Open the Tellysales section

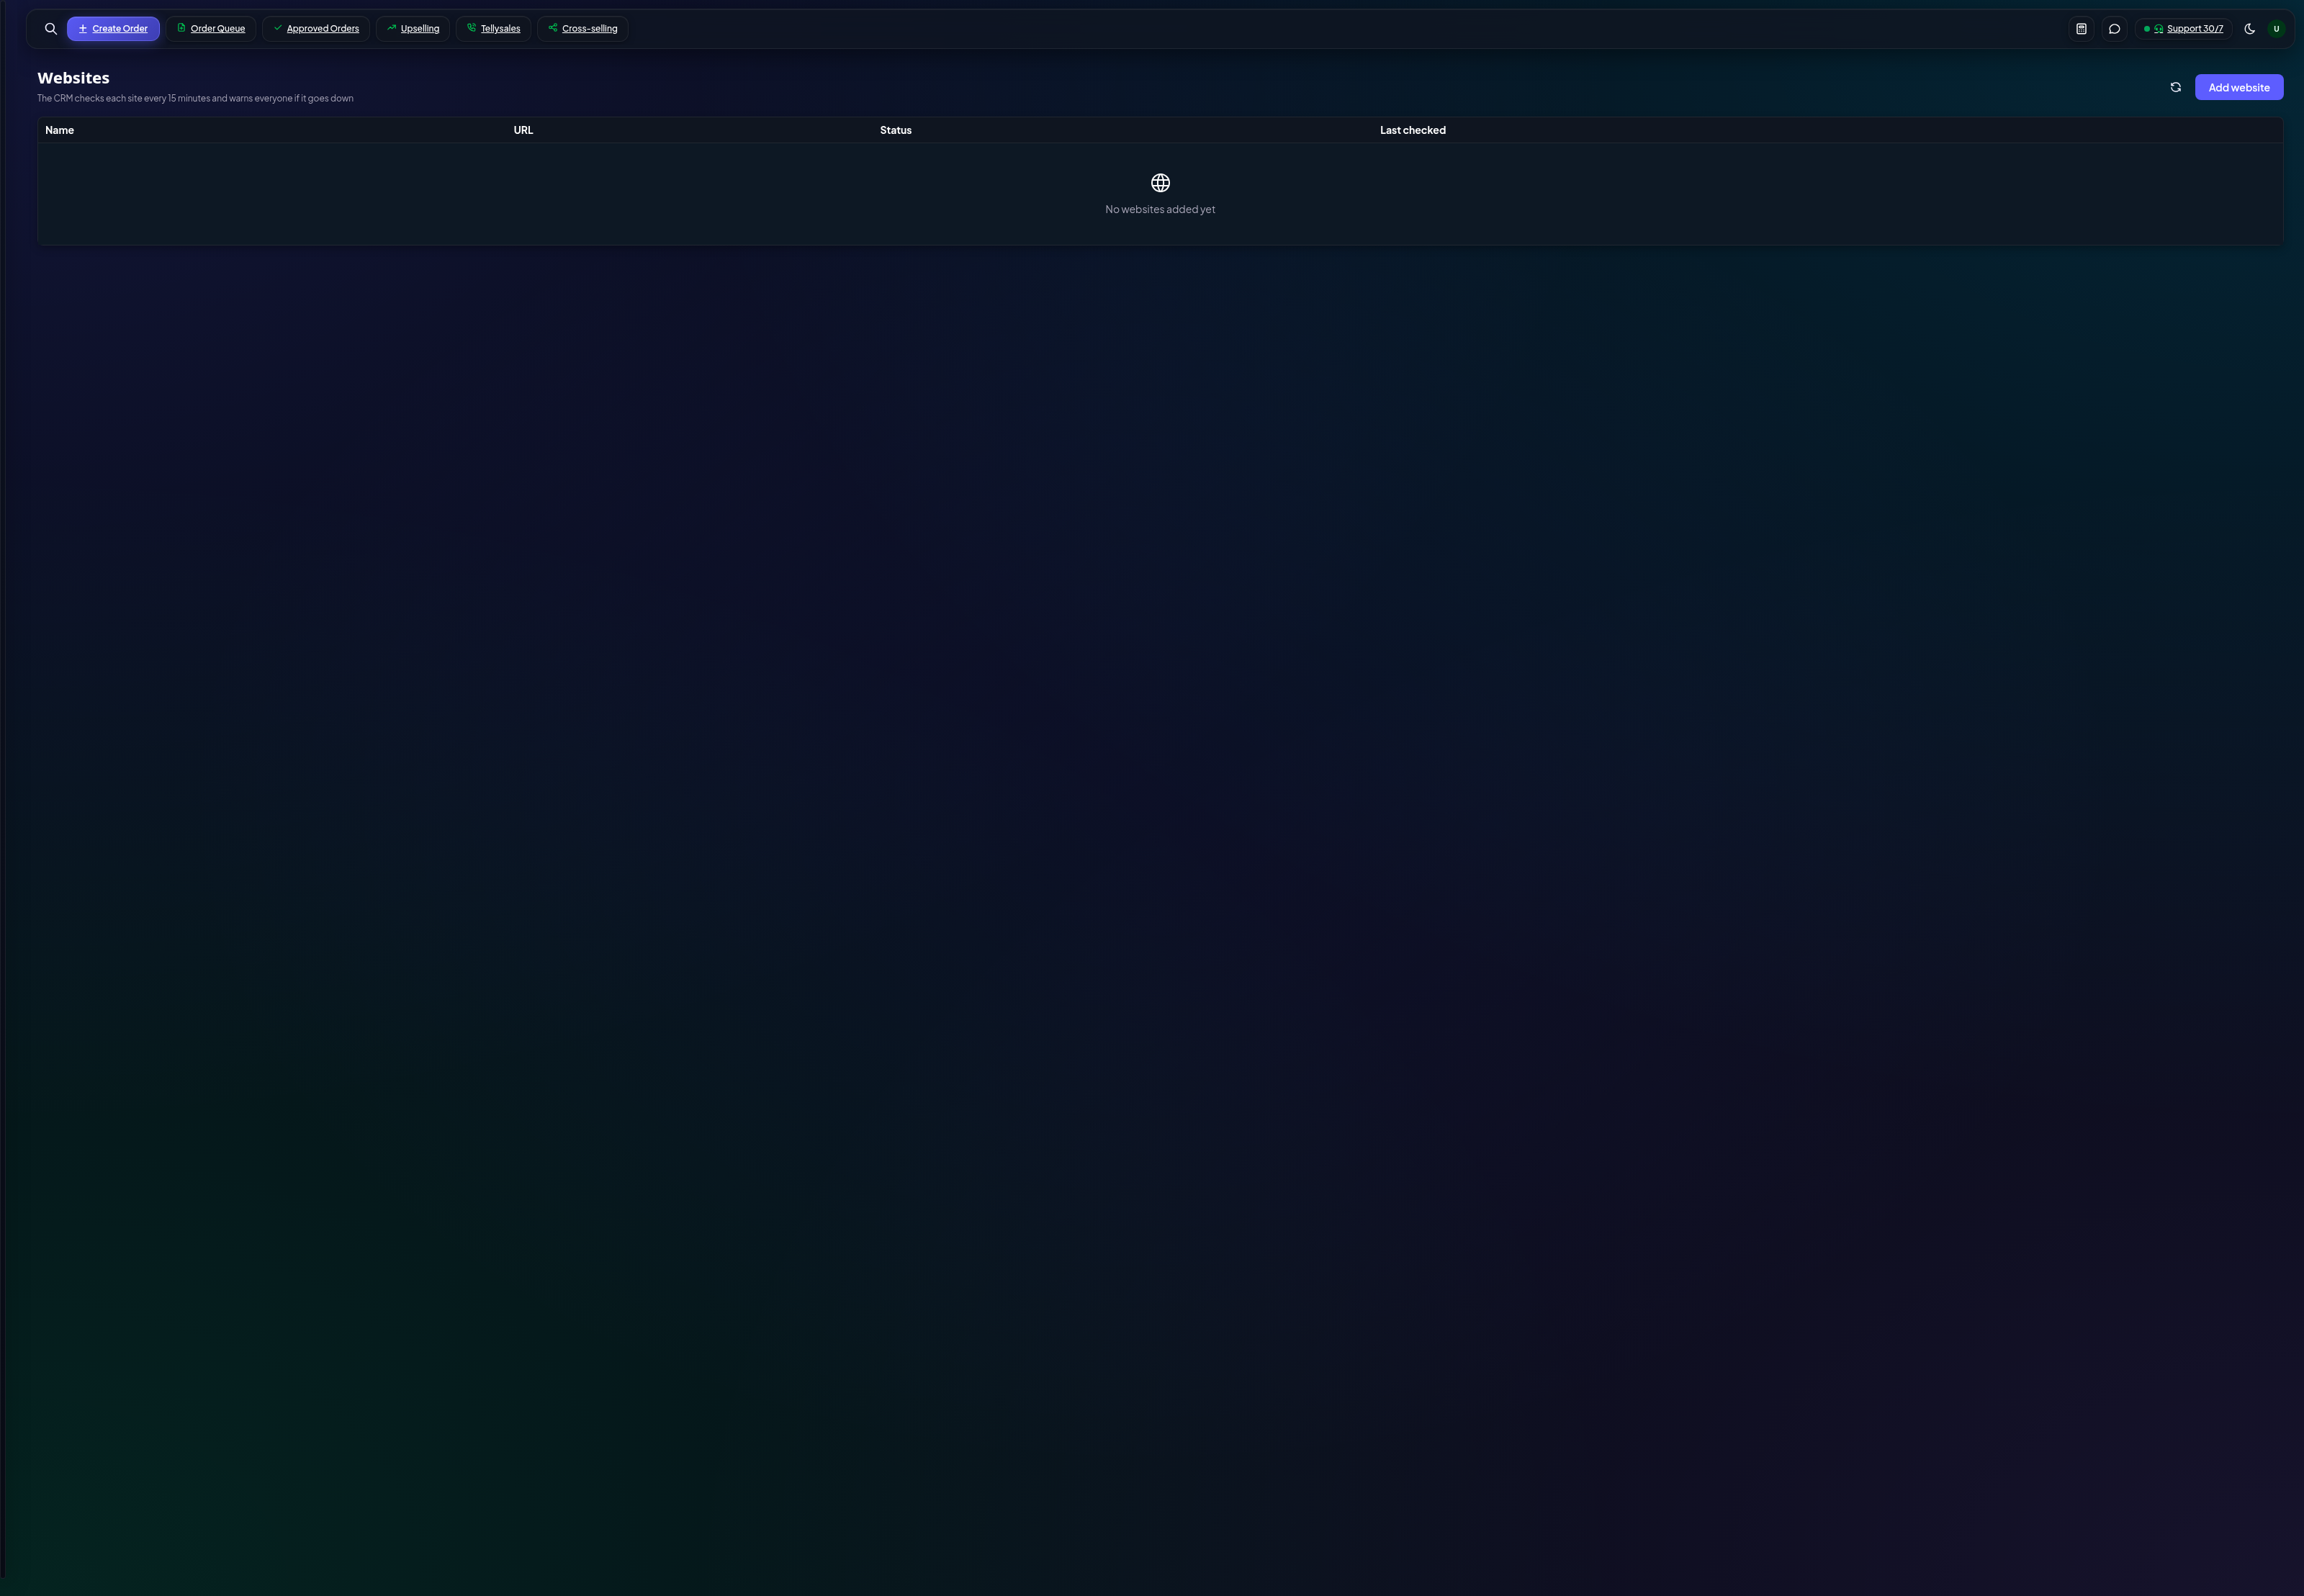(493, 29)
